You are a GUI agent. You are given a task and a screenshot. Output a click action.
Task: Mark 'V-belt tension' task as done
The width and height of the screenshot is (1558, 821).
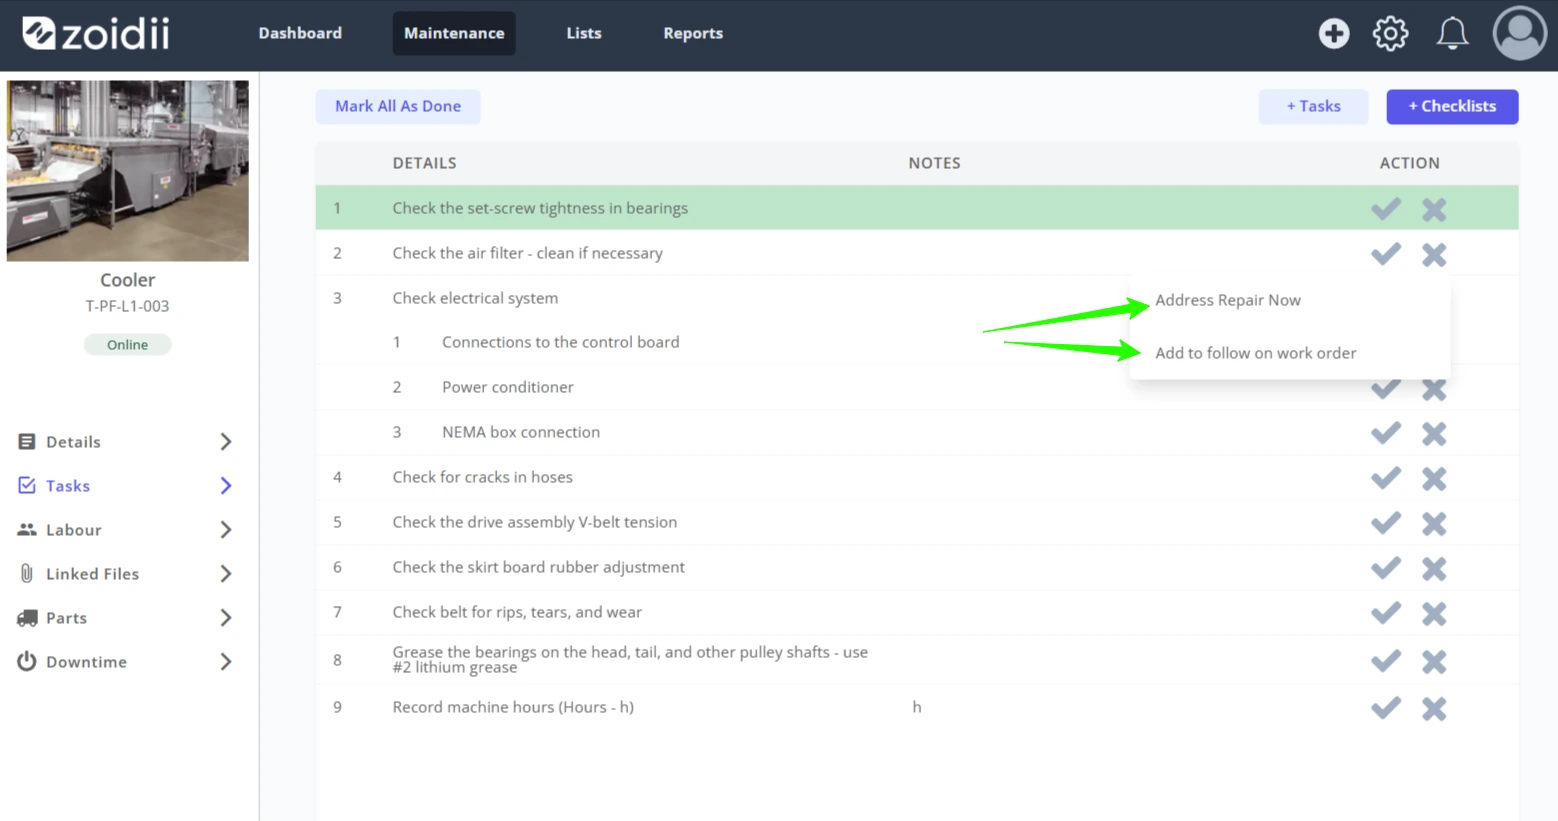coord(1385,523)
